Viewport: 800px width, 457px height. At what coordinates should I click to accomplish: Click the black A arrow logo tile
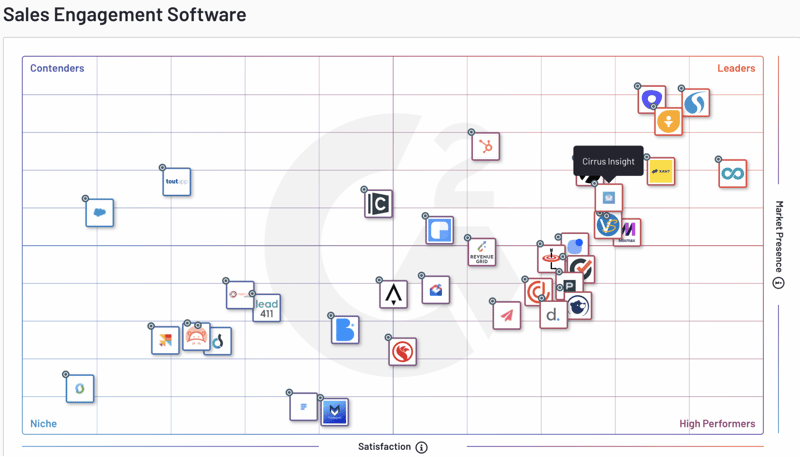pyautogui.click(x=393, y=294)
